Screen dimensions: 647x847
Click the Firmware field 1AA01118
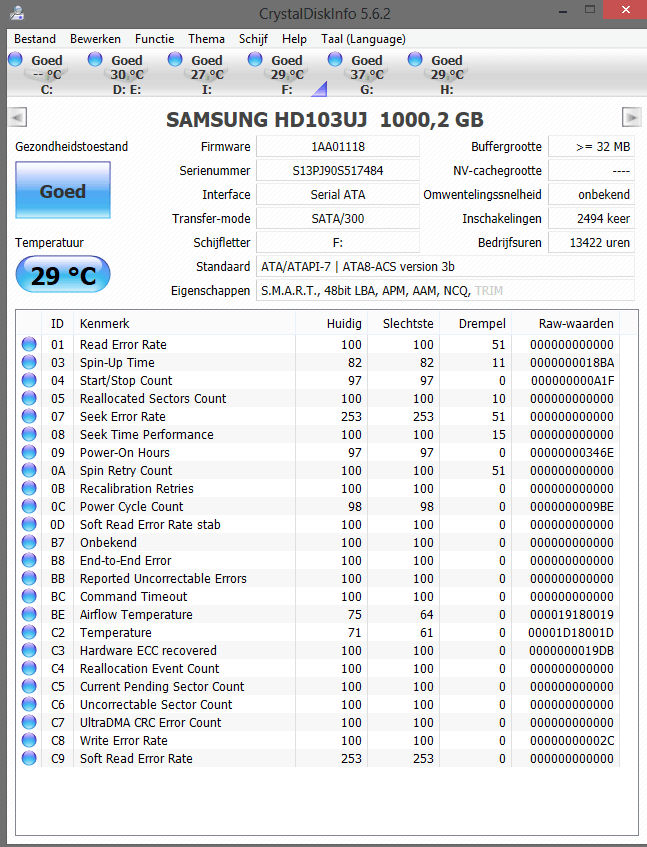click(338, 146)
